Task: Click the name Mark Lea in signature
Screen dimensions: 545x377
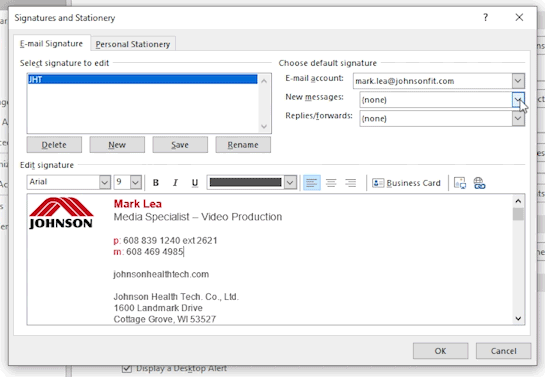Action: tap(138, 204)
